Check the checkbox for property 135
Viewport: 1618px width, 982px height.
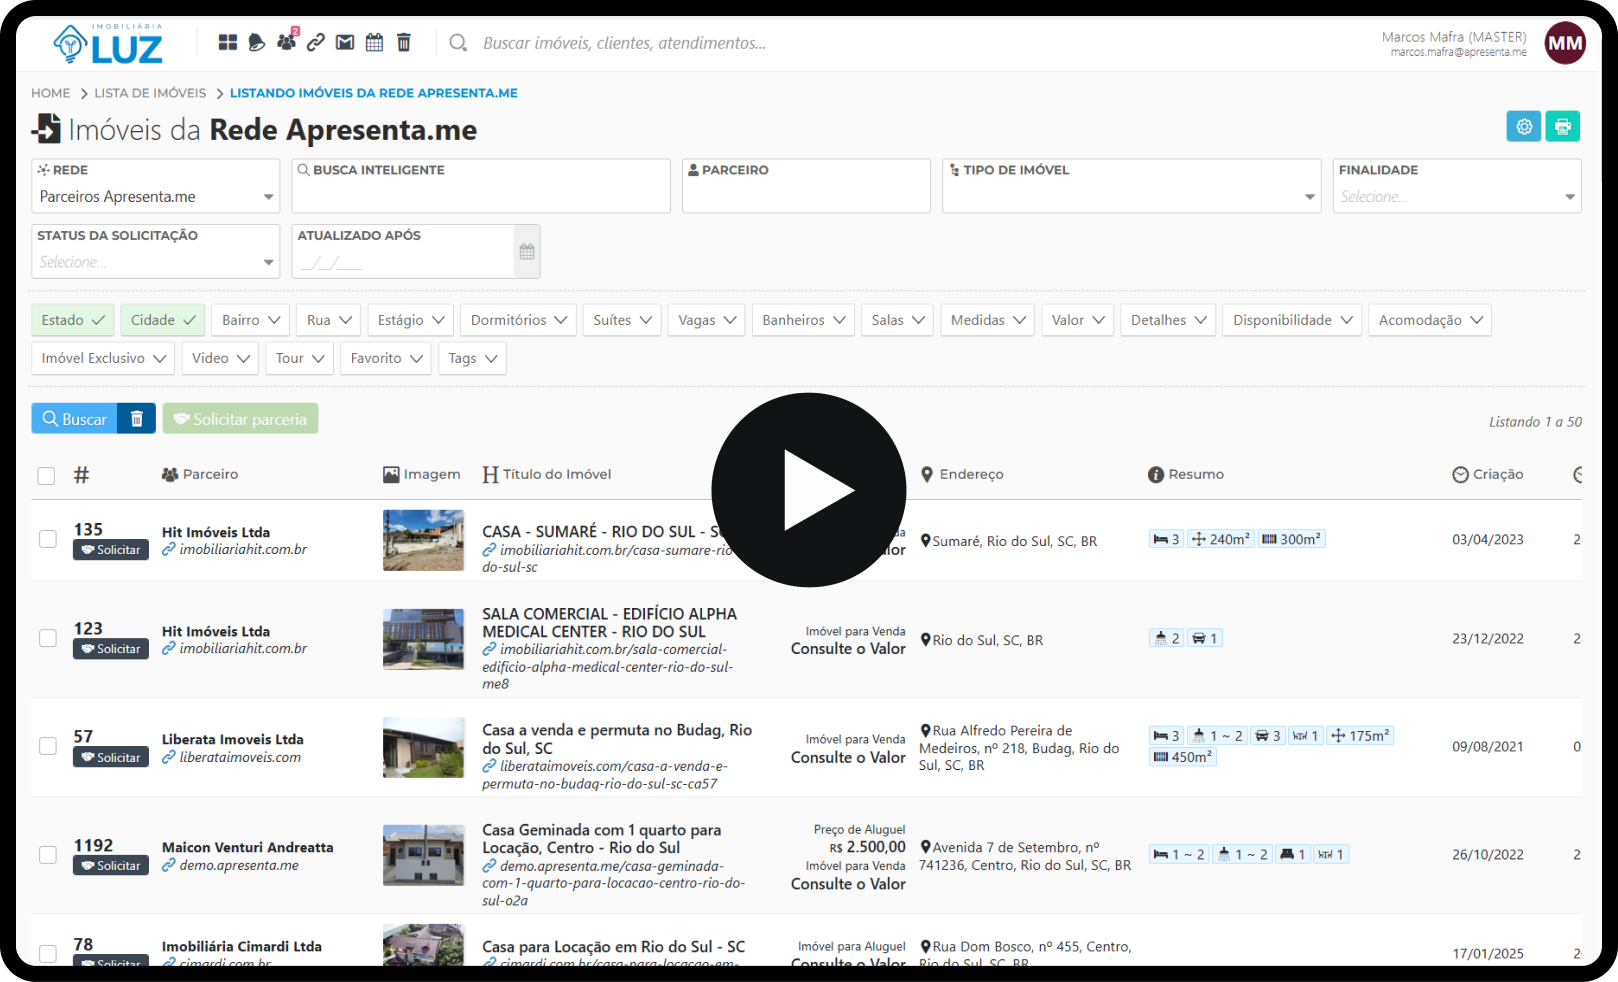tap(48, 539)
